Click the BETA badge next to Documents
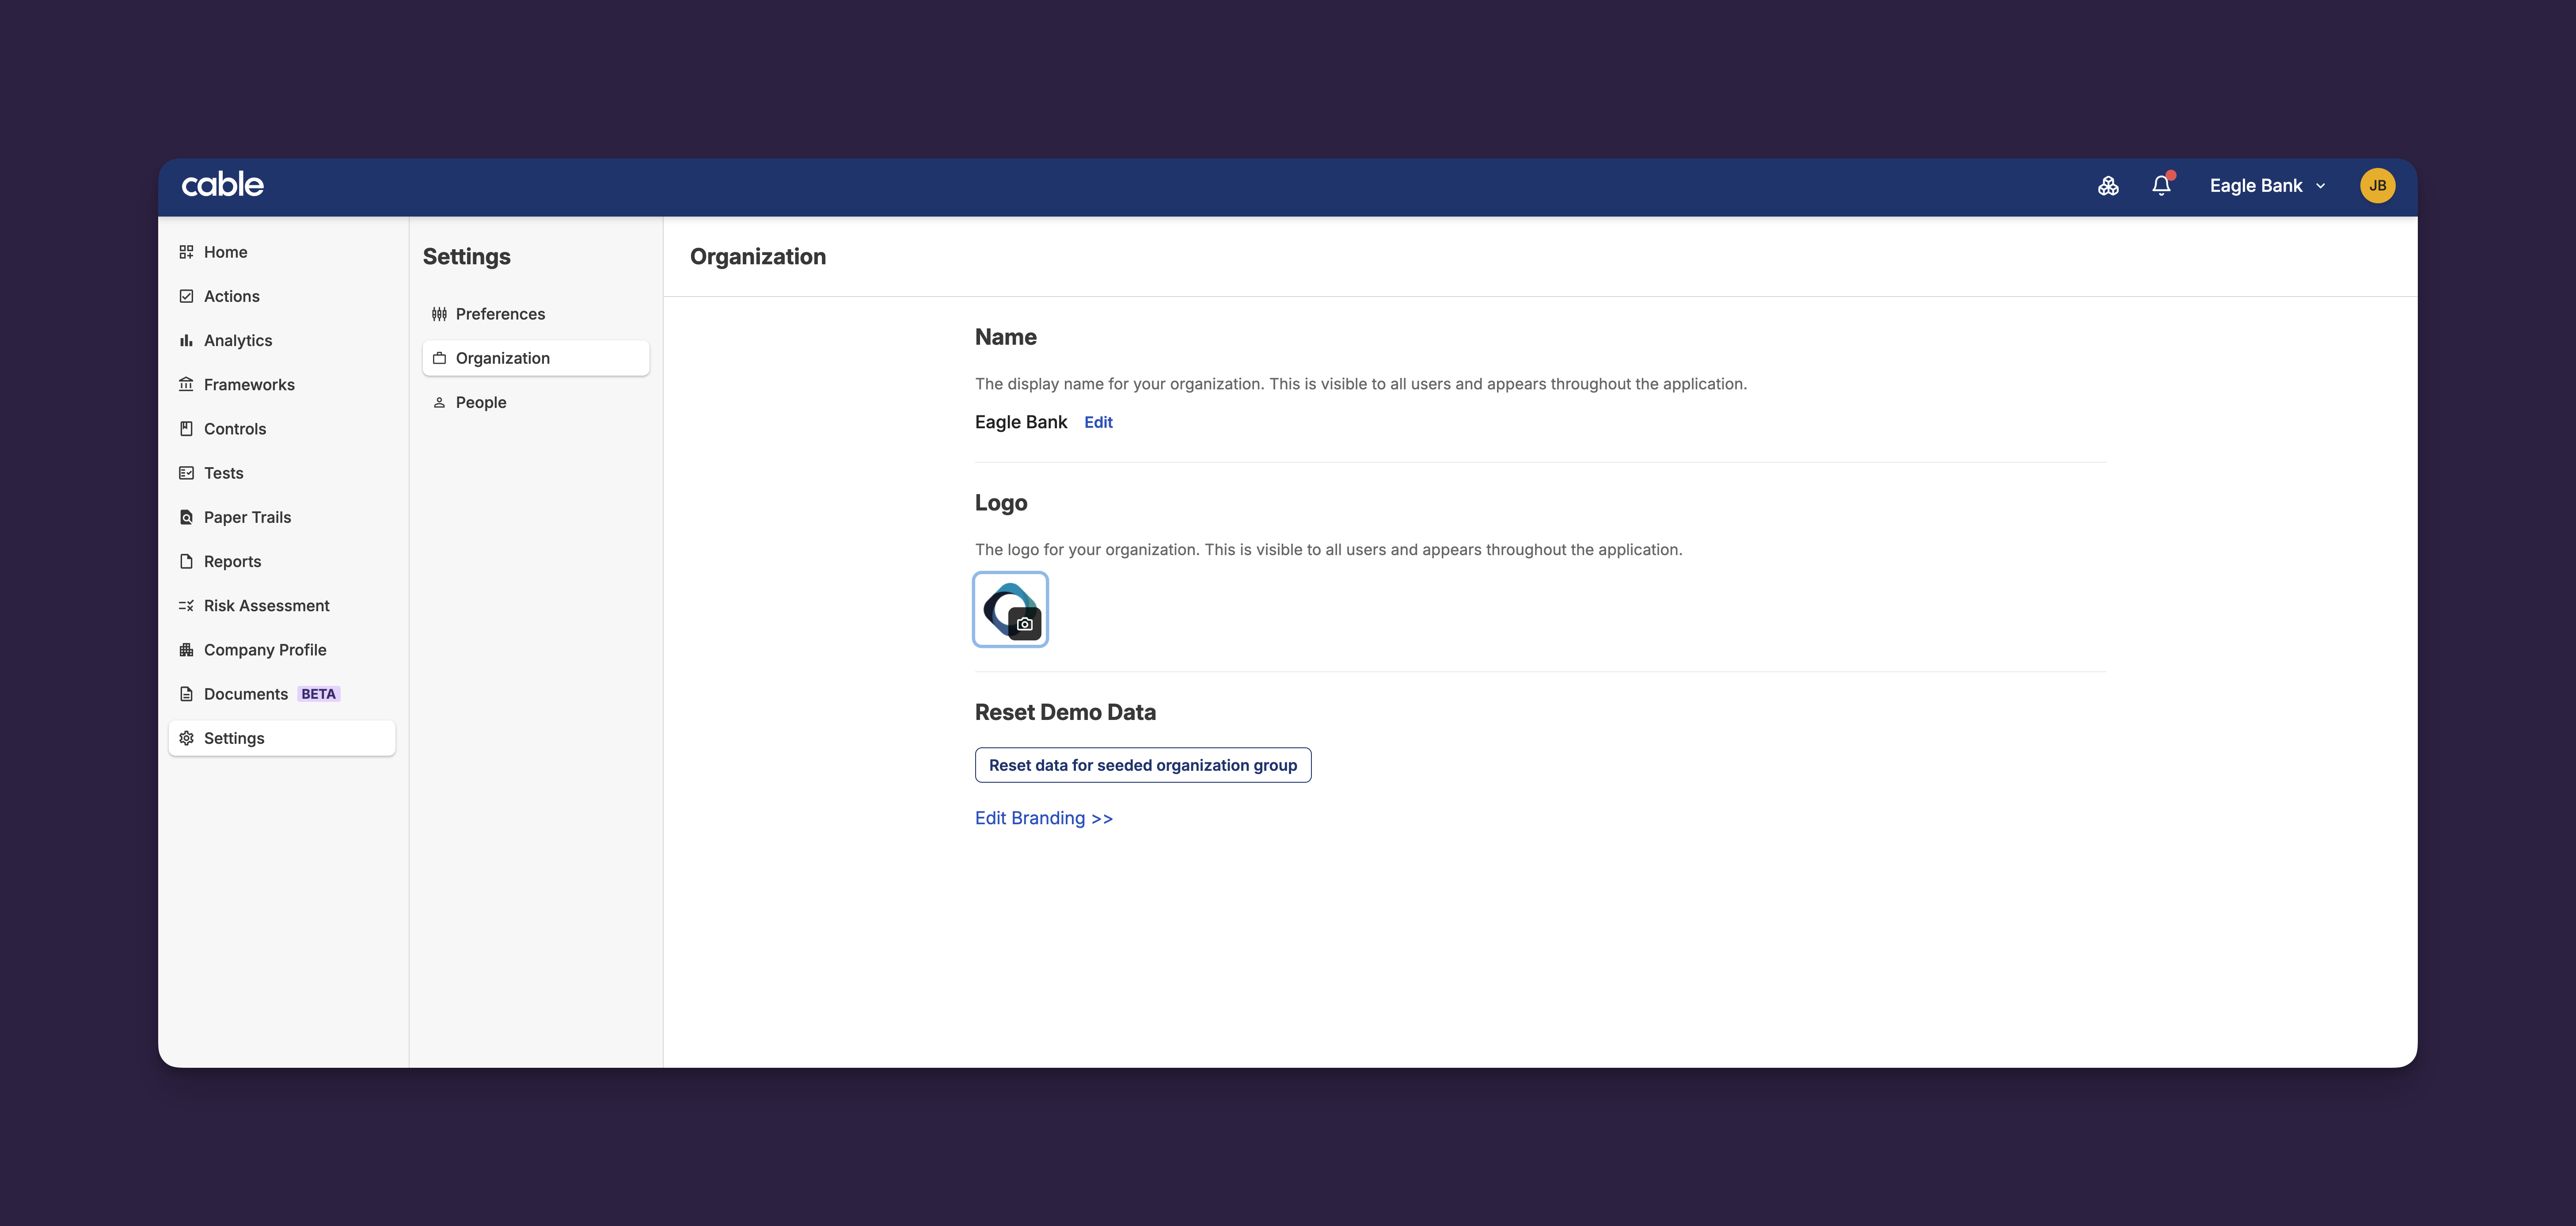 [319, 694]
